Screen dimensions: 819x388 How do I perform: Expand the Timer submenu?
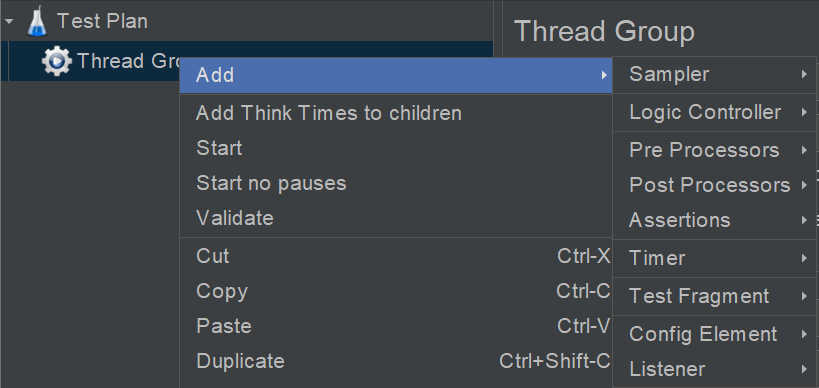tap(715, 258)
